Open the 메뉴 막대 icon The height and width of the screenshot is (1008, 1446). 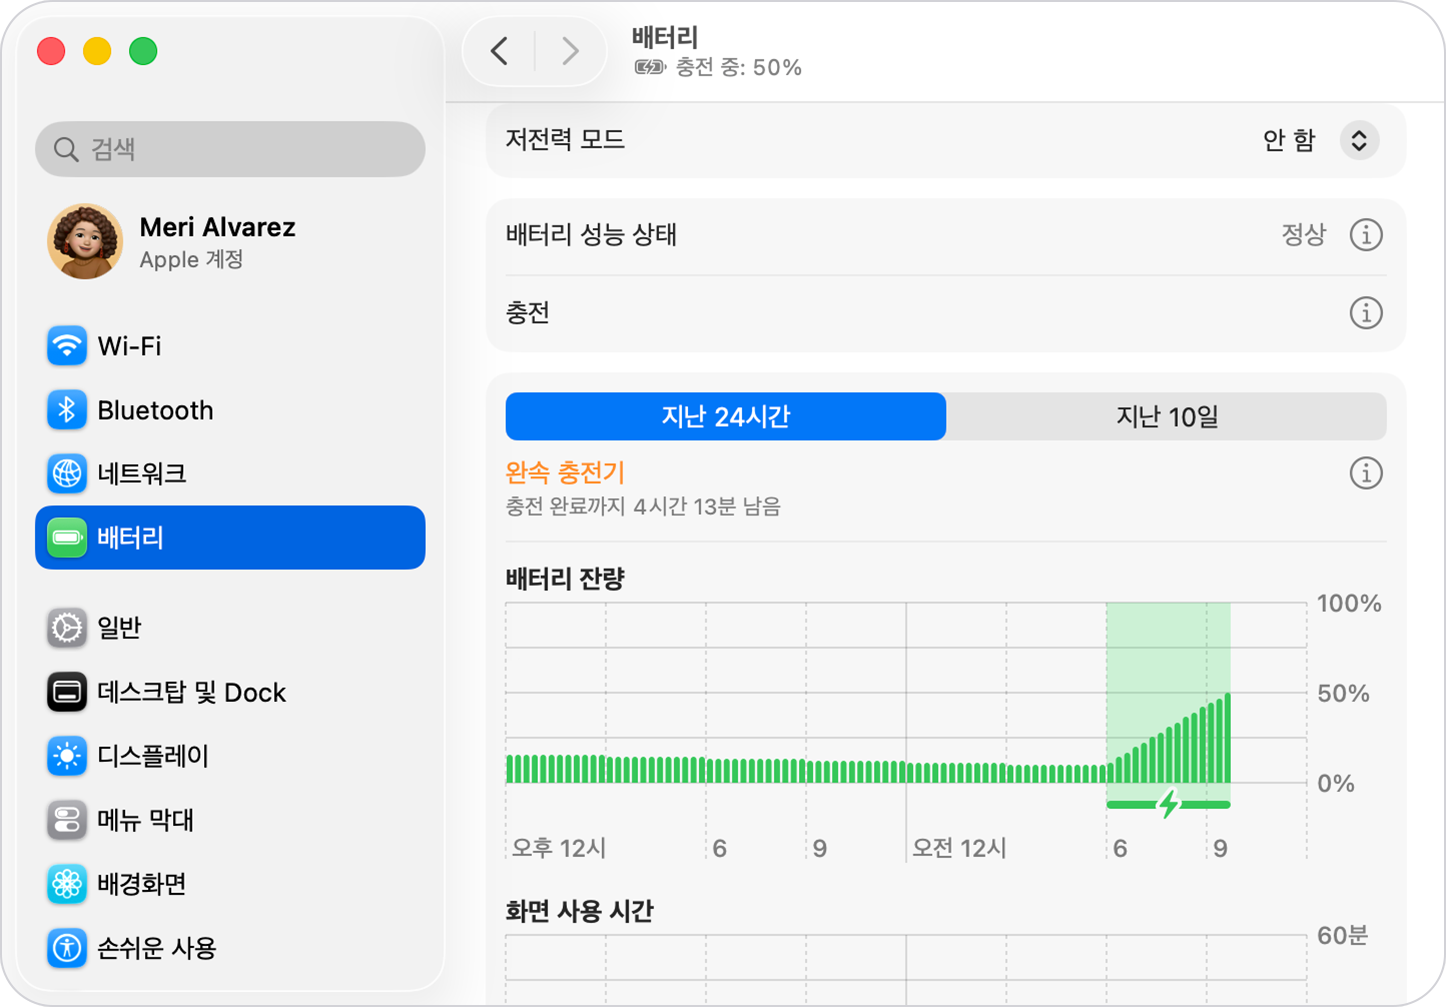pyautogui.click(x=67, y=820)
